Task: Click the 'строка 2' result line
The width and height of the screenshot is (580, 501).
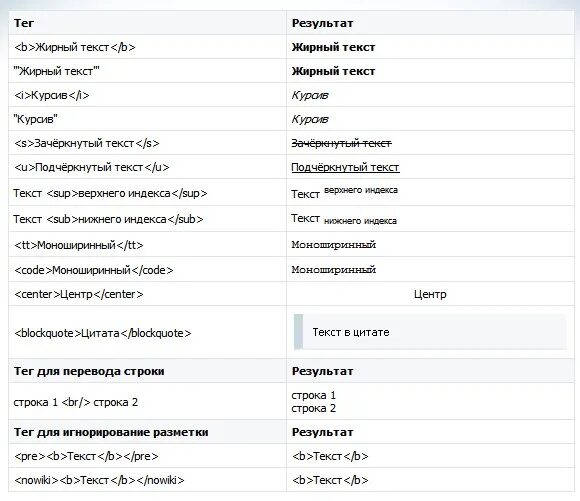Action: [313, 408]
